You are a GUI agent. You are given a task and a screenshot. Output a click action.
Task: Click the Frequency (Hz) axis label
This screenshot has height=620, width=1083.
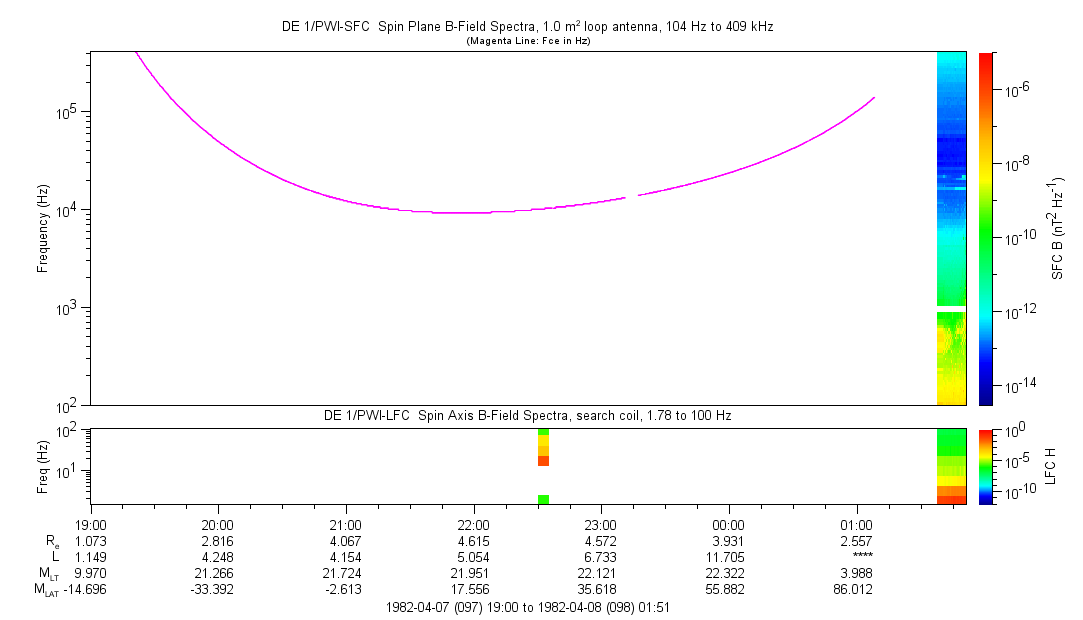click(x=43, y=229)
